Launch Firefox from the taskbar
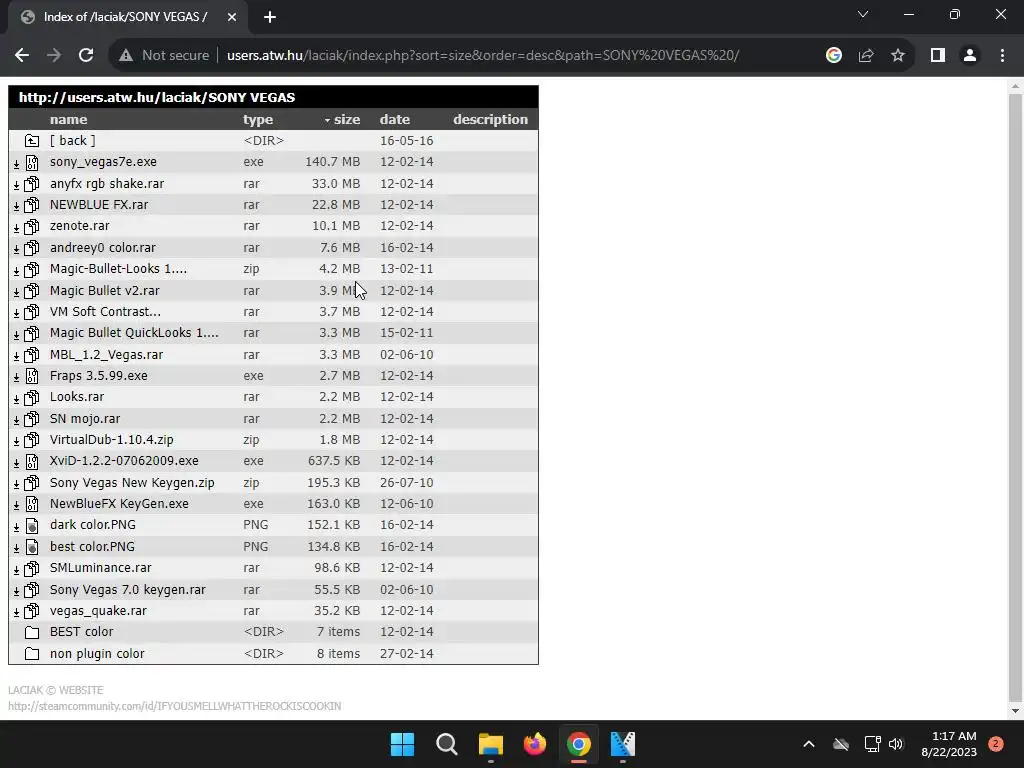 point(535,744)
